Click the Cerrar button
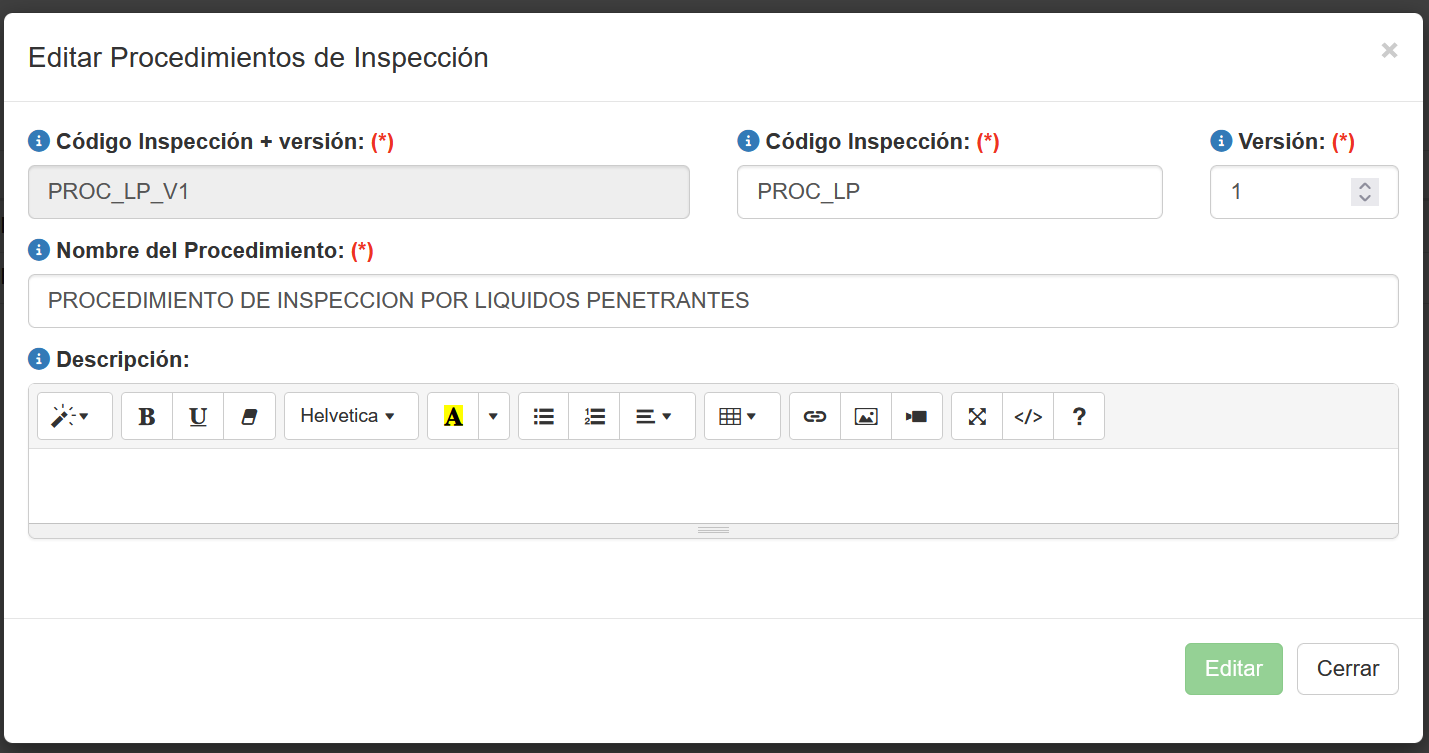Viewport: 1429px width, 753px height. point(1347,669)
